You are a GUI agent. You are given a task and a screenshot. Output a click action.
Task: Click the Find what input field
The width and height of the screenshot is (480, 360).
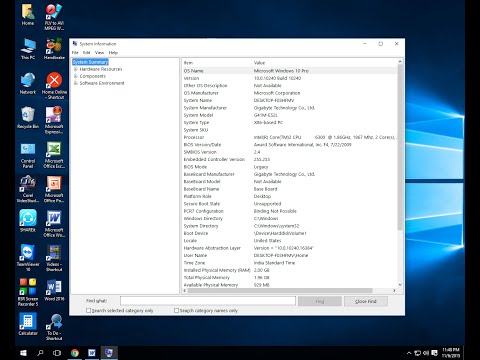click(208, 301)
